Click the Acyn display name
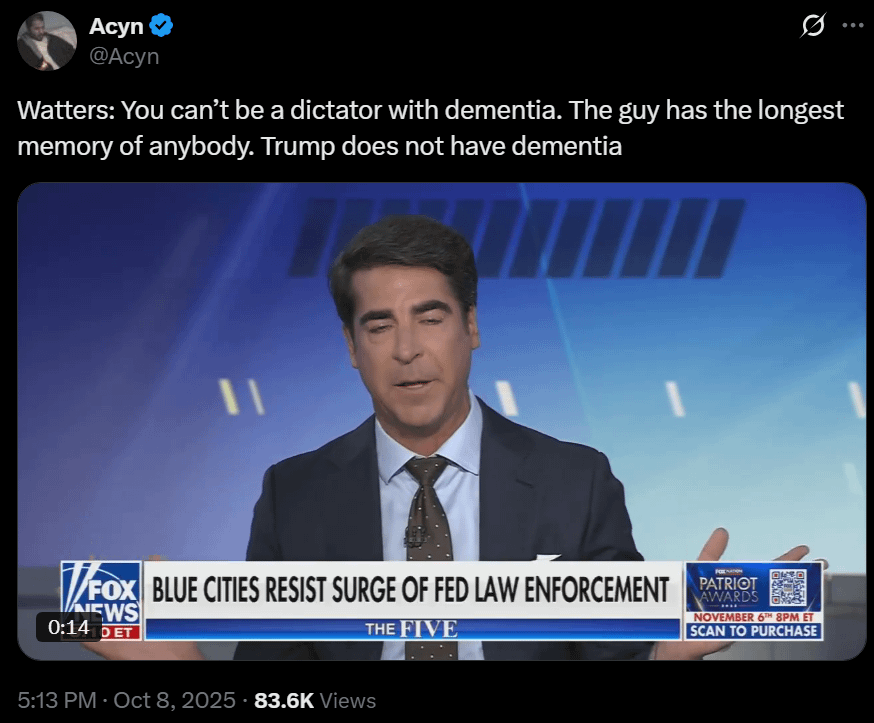 coord(116,26)
